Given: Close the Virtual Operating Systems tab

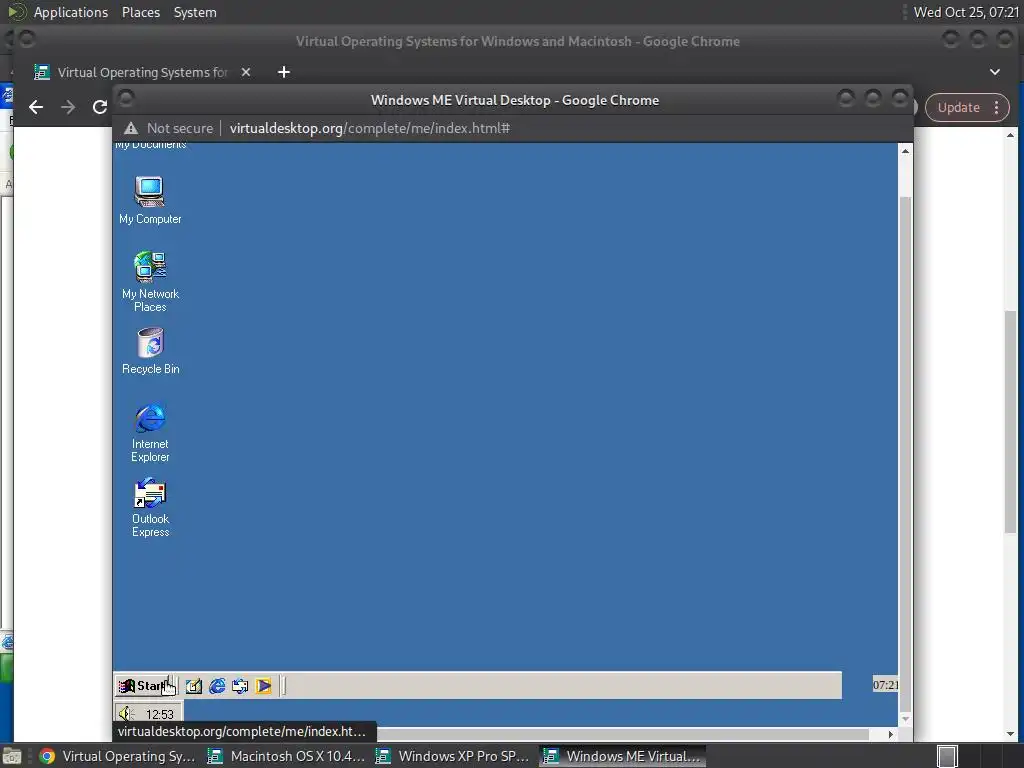Looking at the screenshot, I should click(x=246, y=72).
